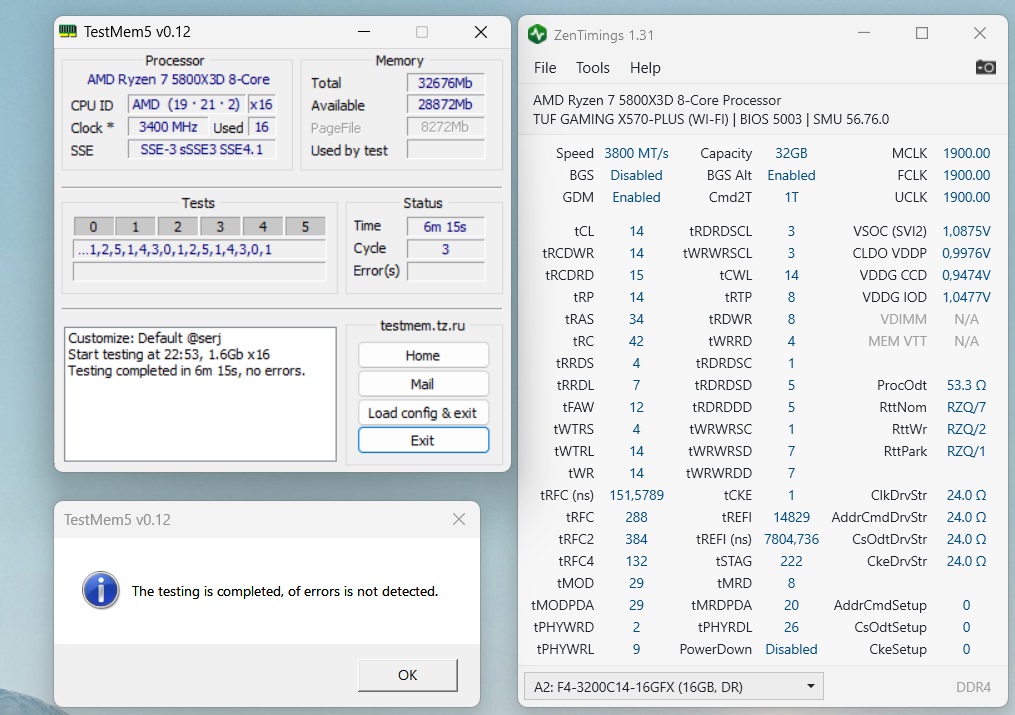Image resolution: width=1015 pixels, height=715 pixels.
Task: Click test number 3 box
Action: point(220,226)
